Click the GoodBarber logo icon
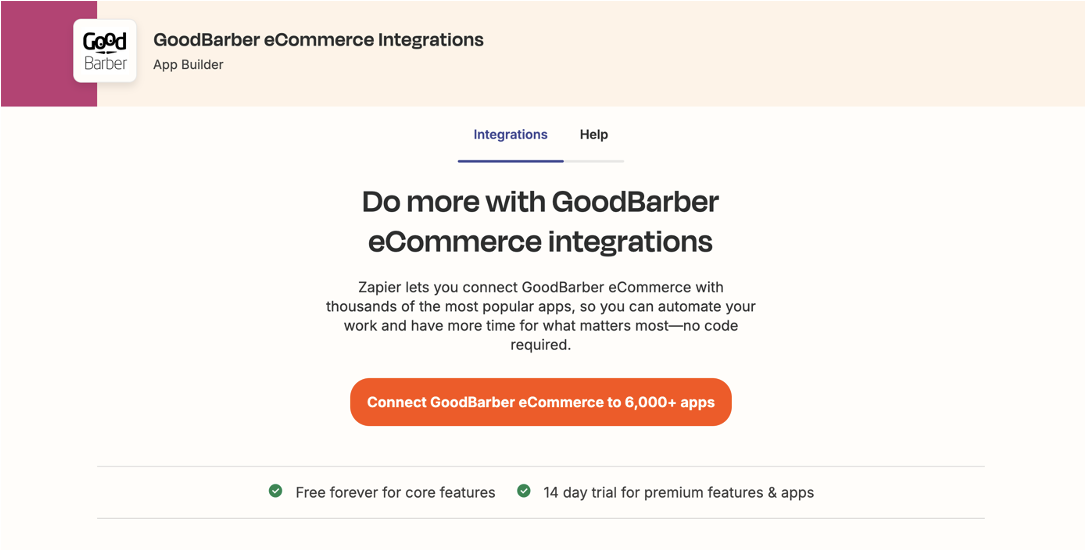Viewport: 1088px width, 550px height. [x=105, y=52]
